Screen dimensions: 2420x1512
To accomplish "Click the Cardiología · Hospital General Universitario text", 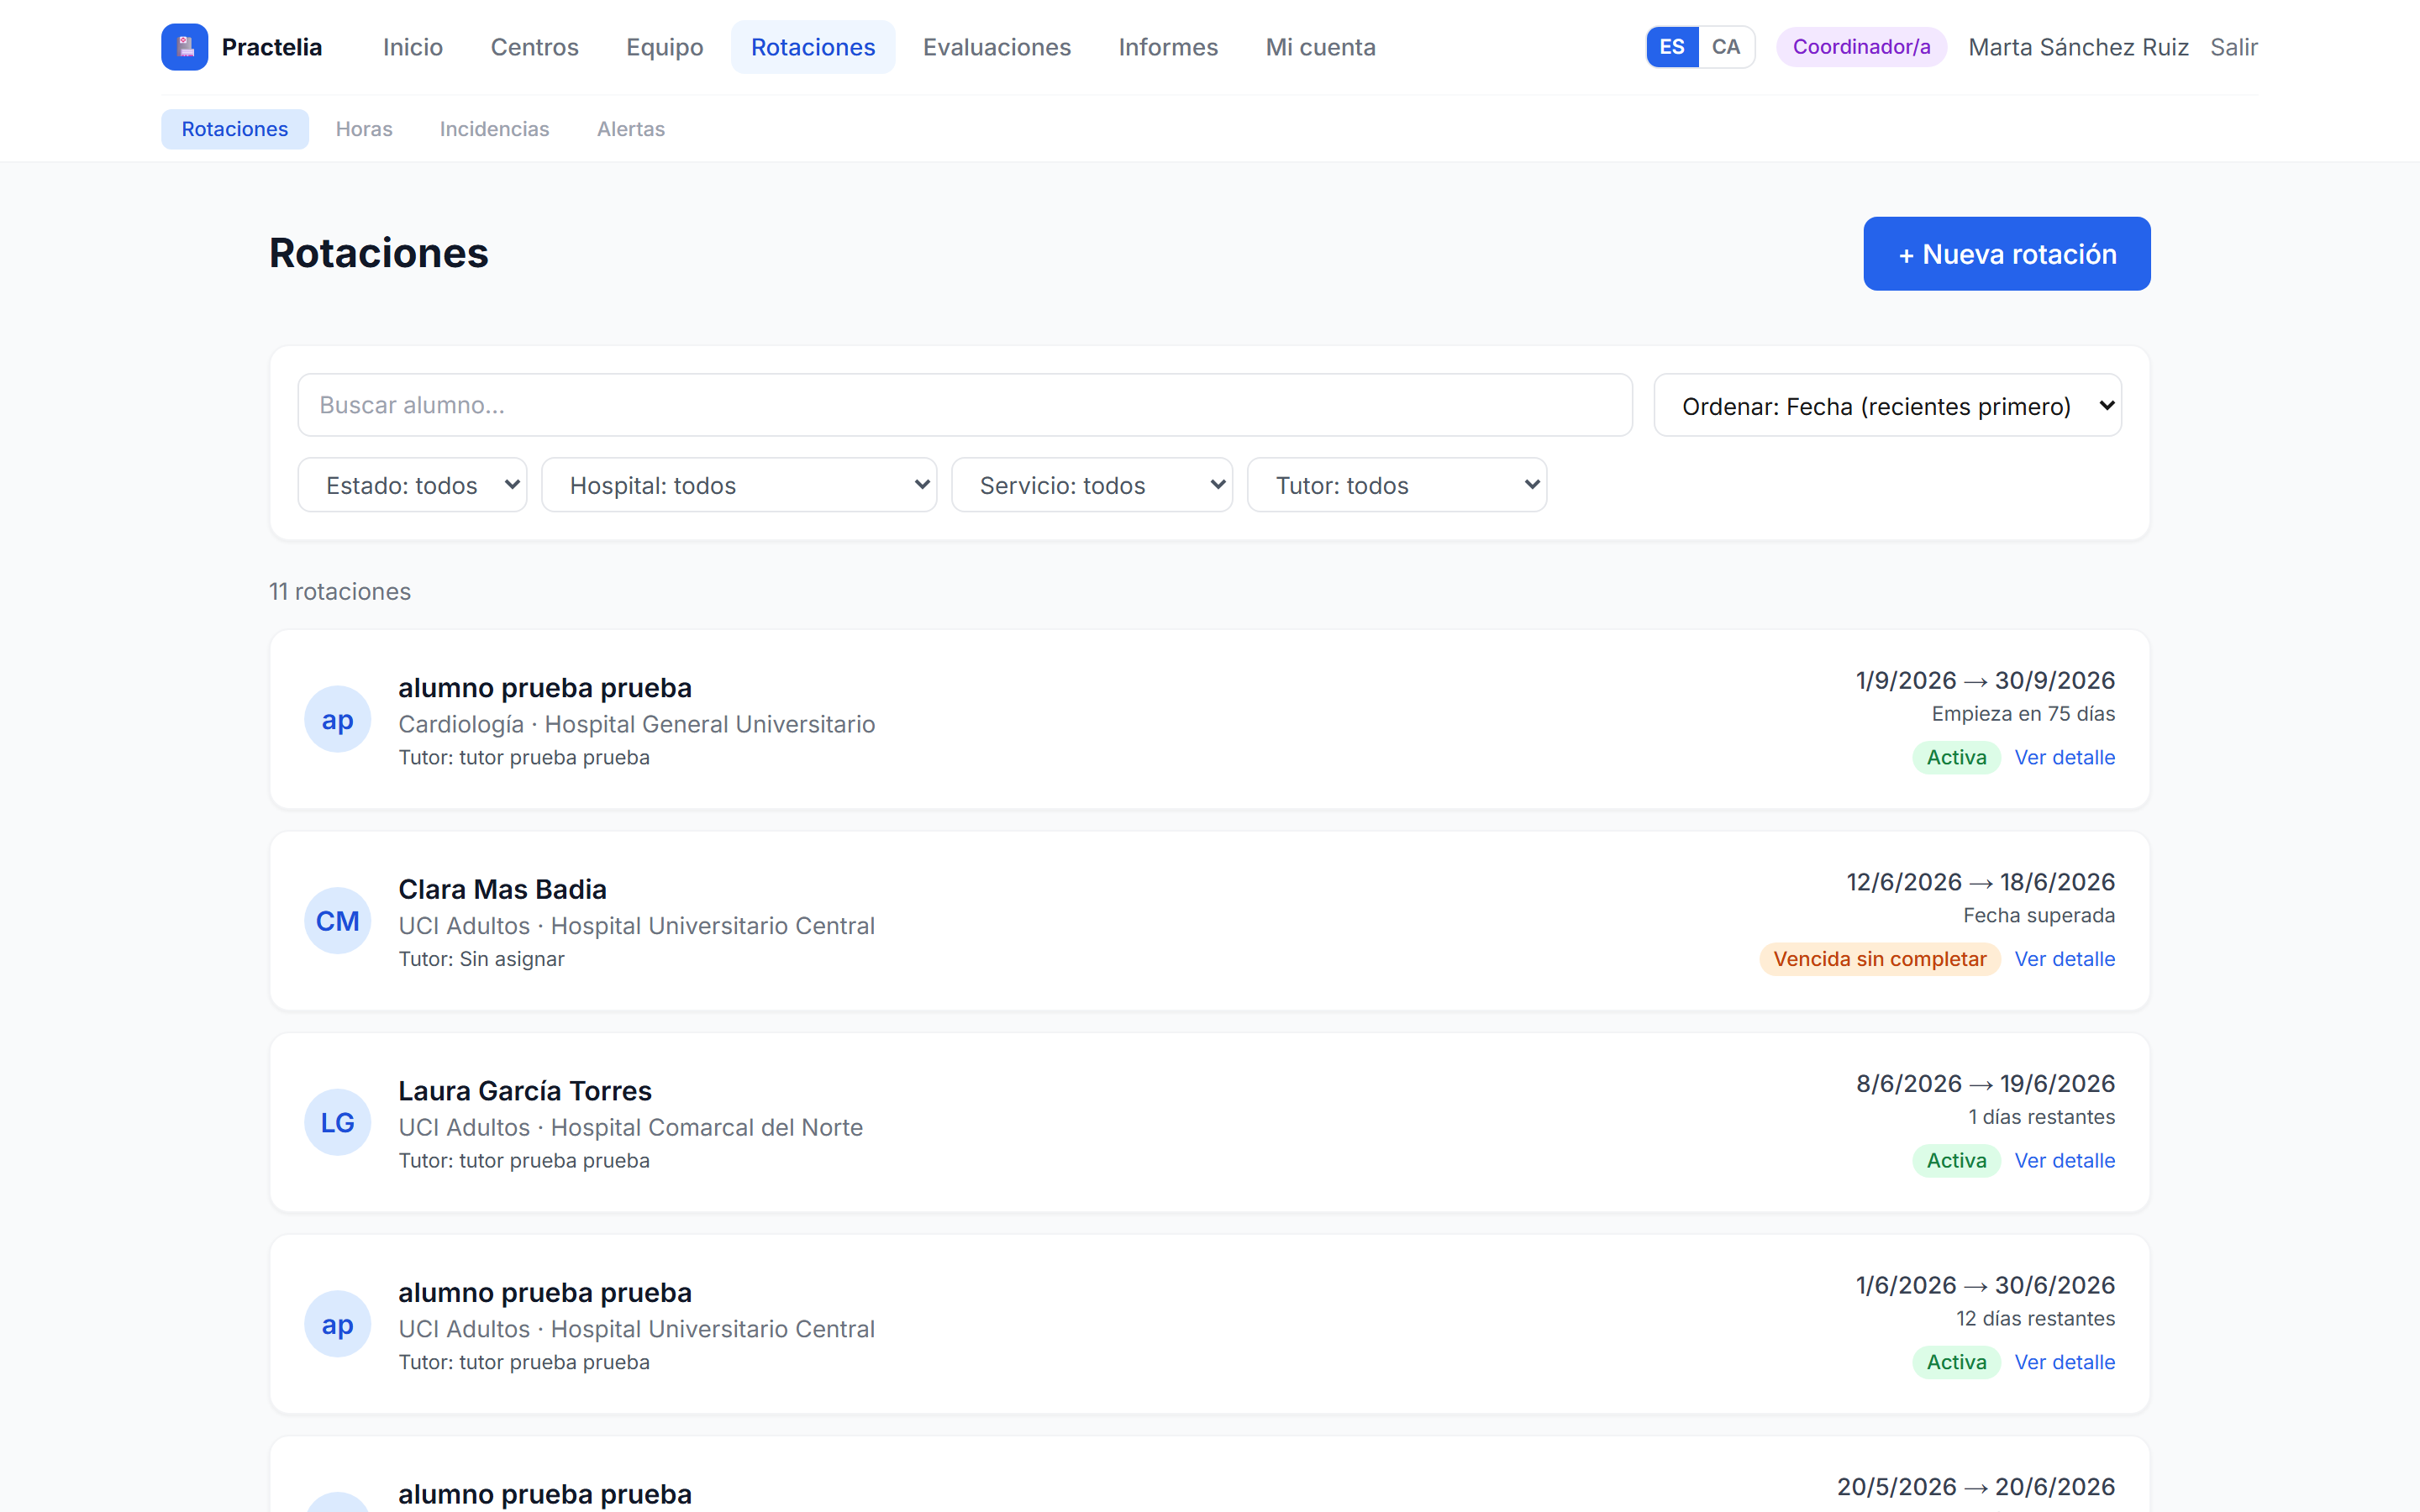I will [x=637, y=724].
